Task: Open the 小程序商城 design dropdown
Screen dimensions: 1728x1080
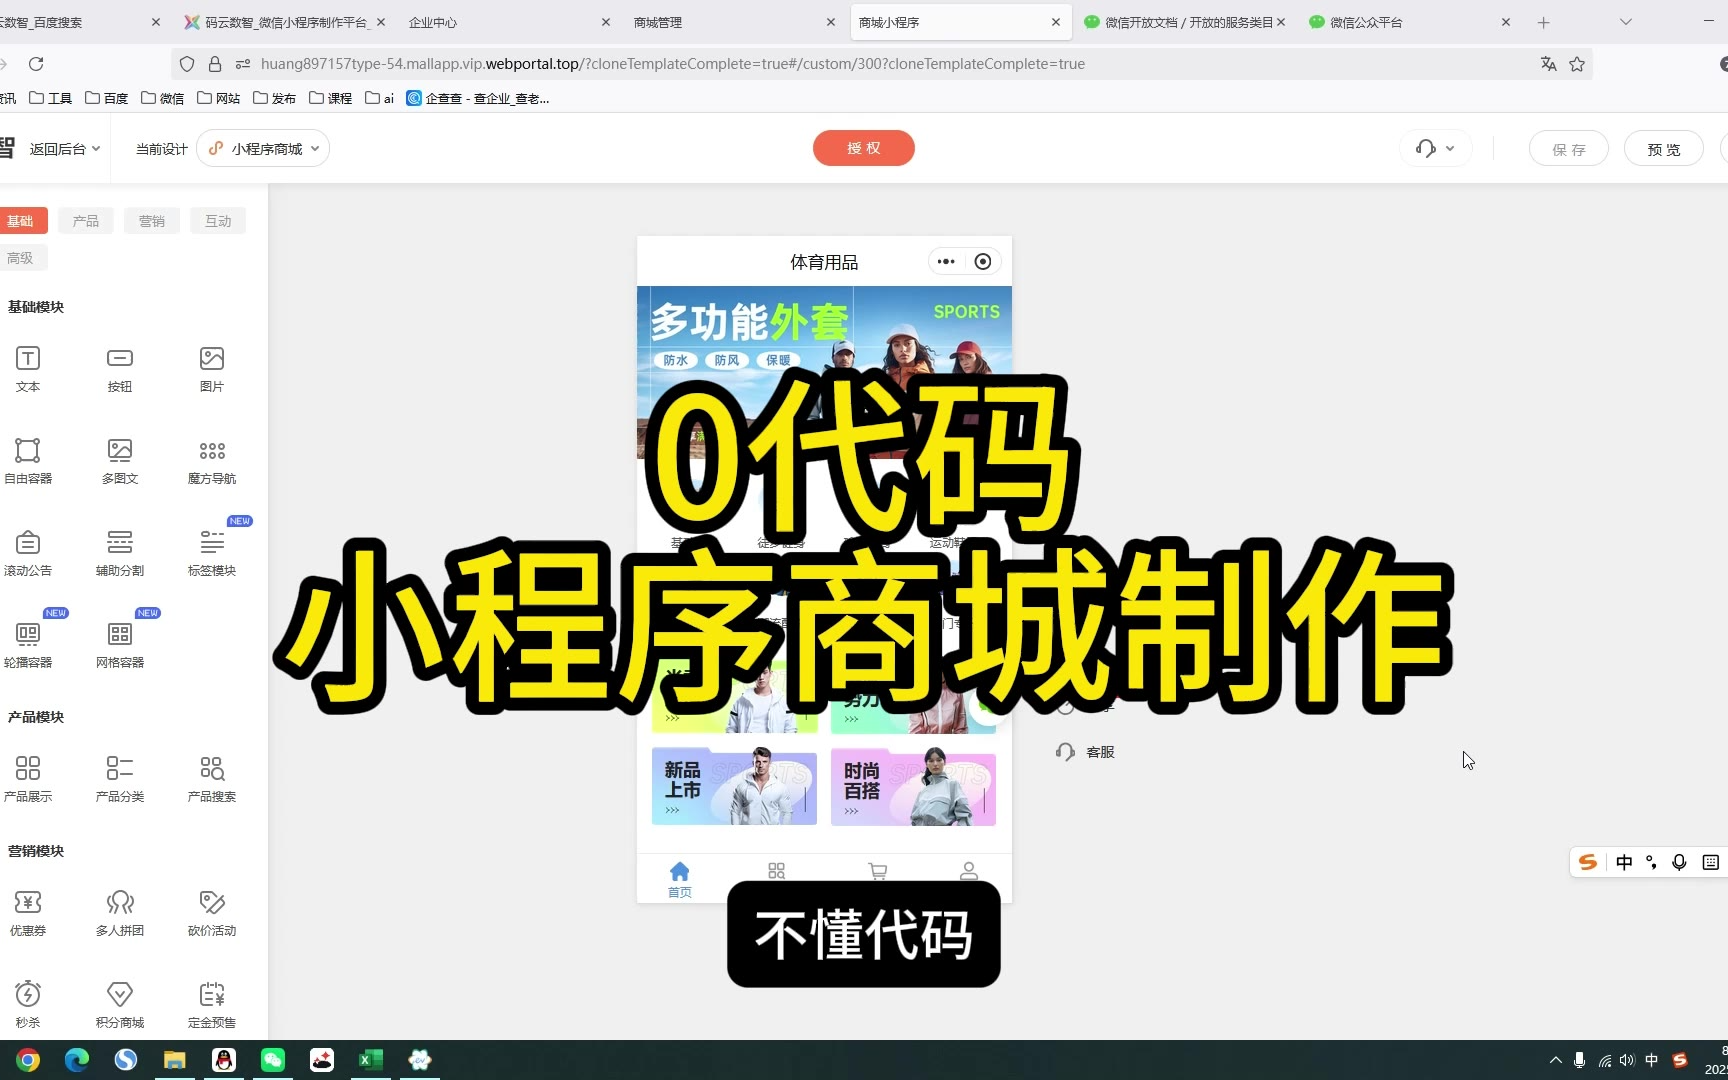Action: 264,149
